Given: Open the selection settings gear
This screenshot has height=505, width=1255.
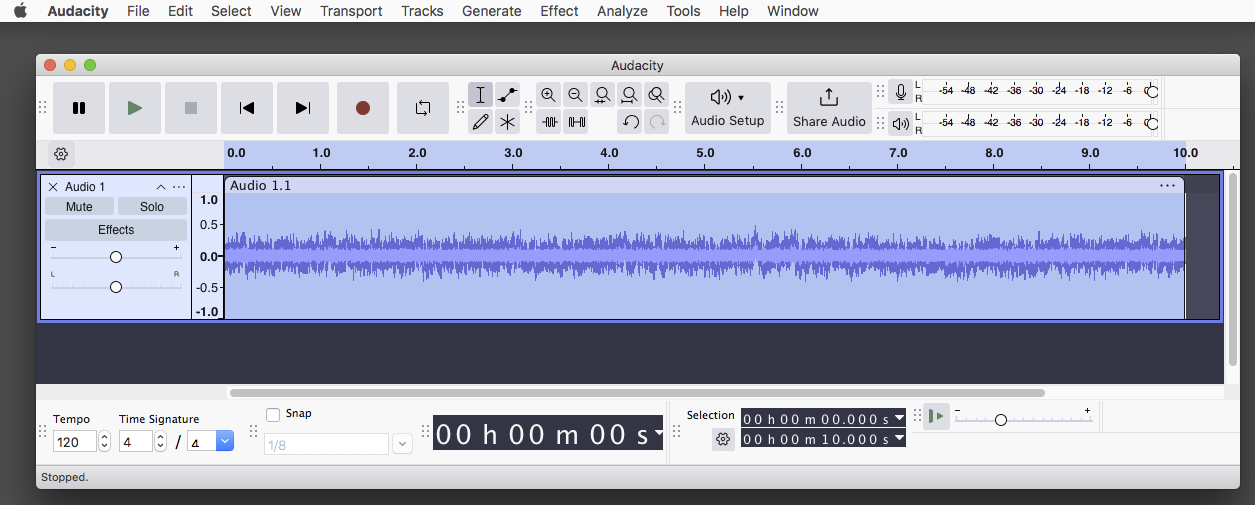Looking at the screenshot, I should point(723,439).
